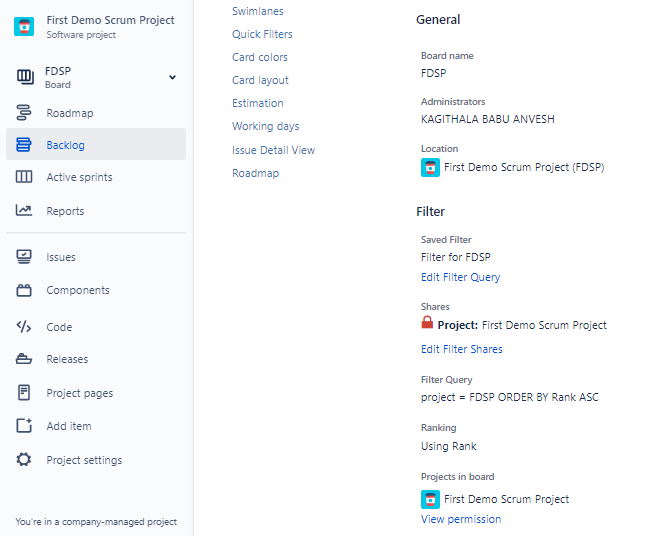Click the Backlog icon in the sidebar
Image resolution: width=657 pixels, height=536 pixels.
(x=24, y=145)
